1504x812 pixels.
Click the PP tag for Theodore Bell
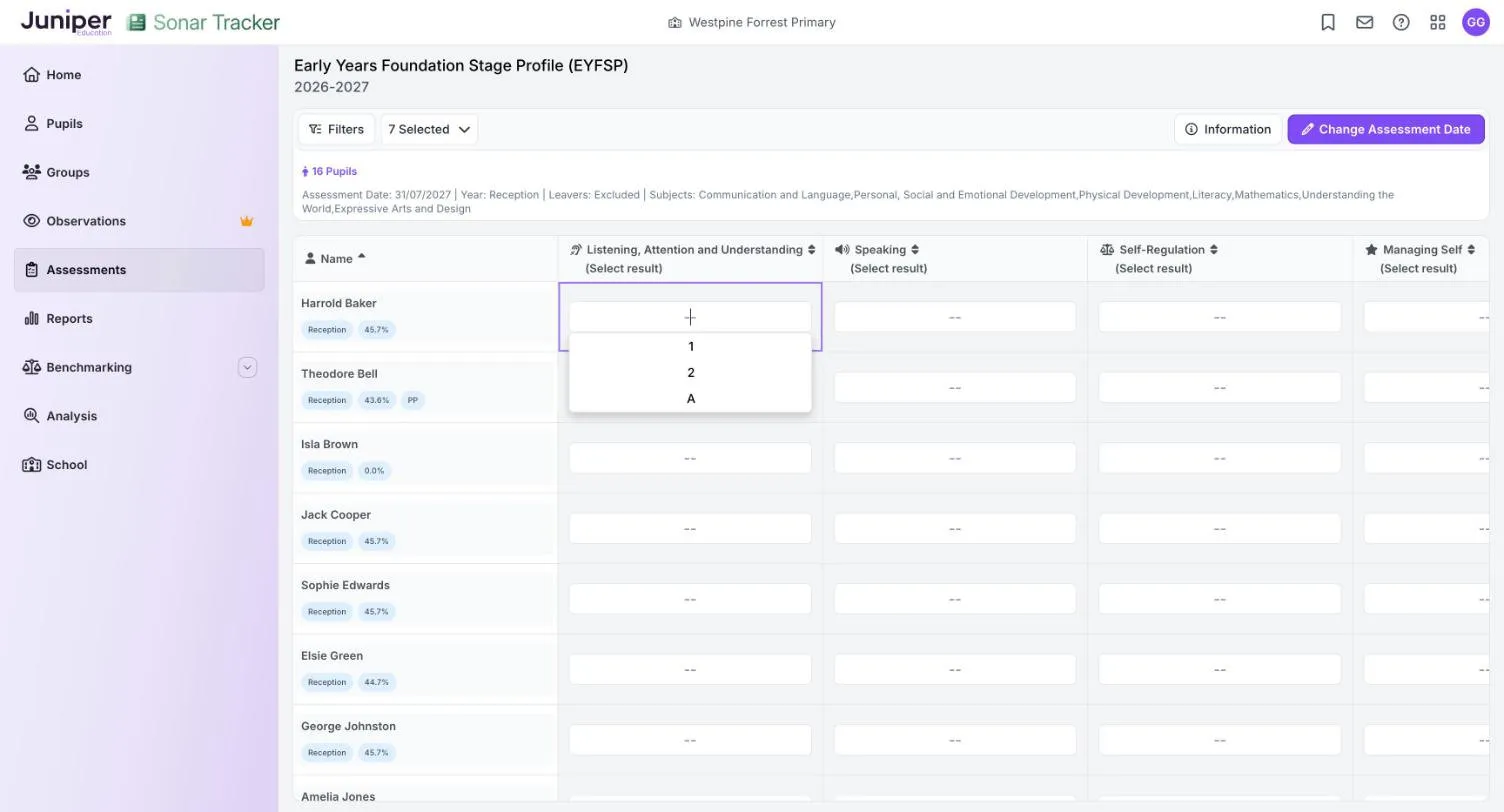(412, 400)
